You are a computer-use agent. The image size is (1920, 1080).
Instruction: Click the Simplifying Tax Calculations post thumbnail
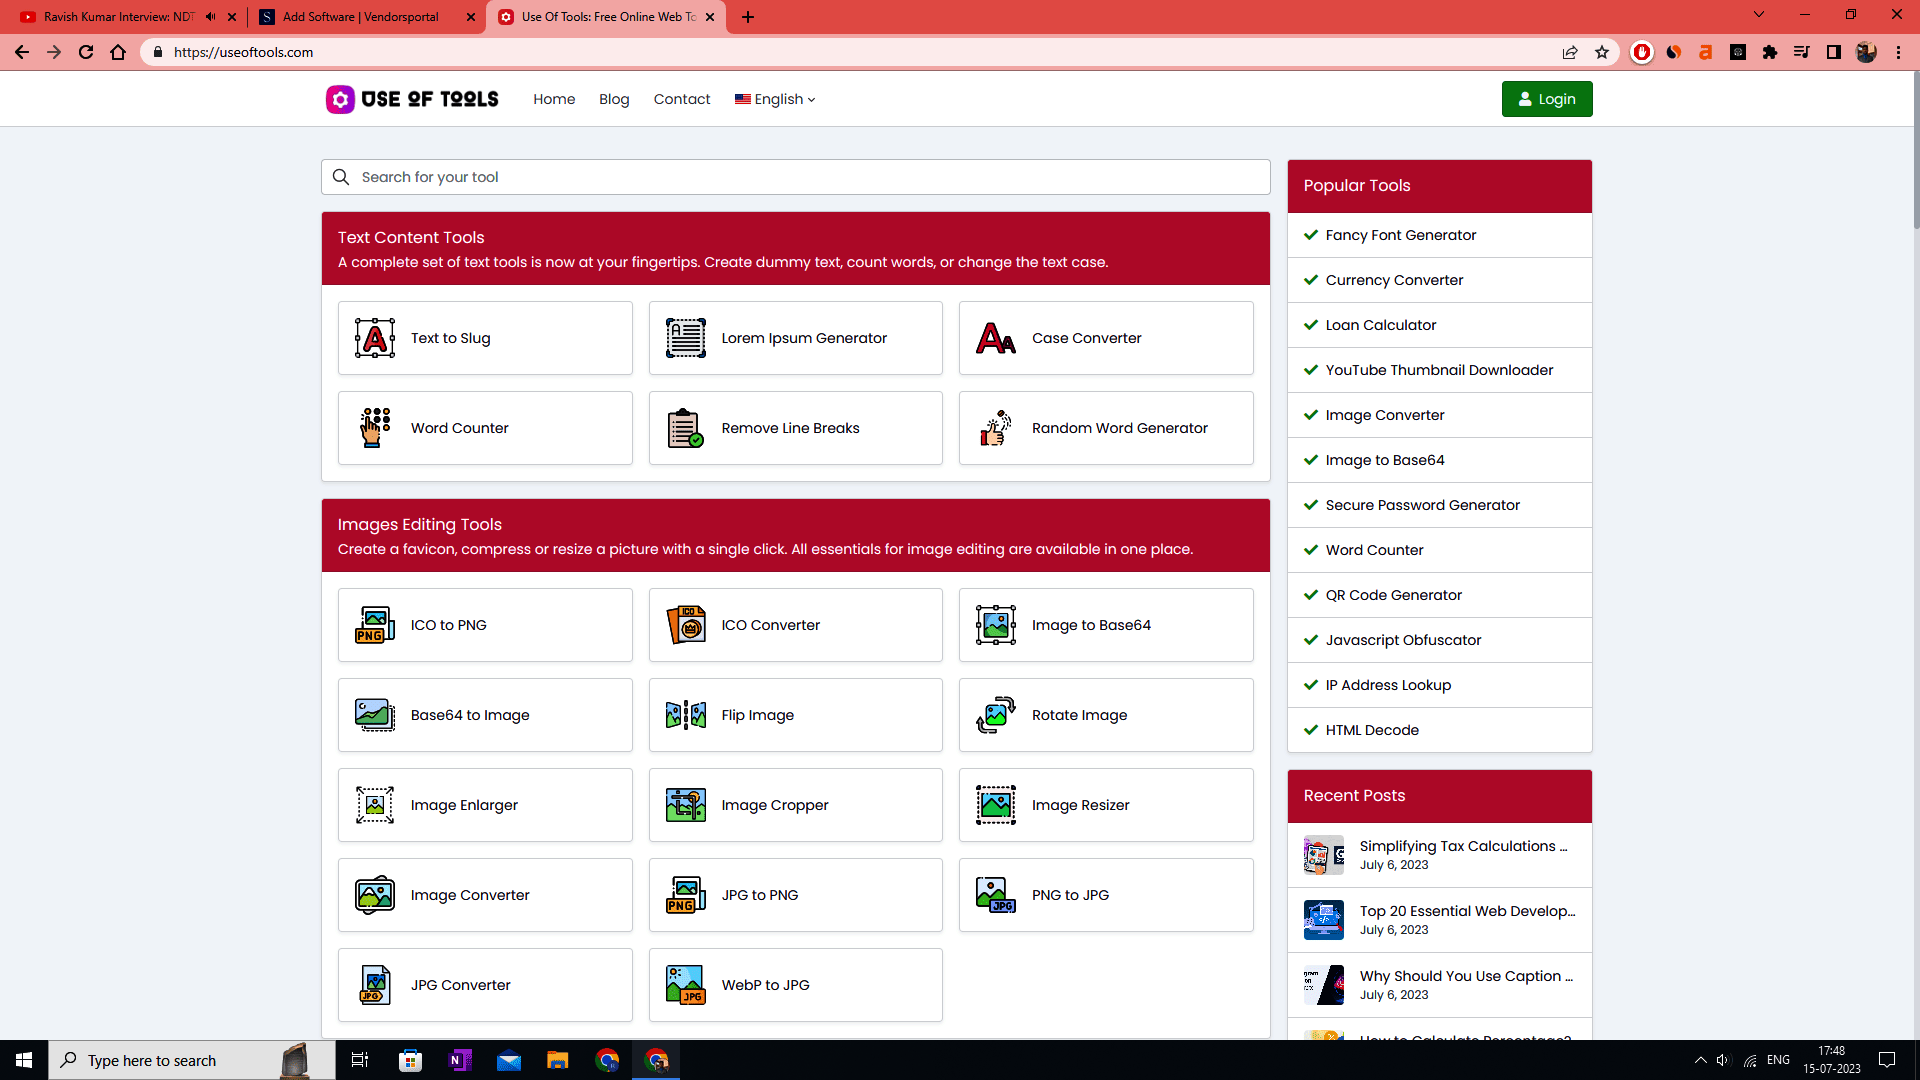[x=1322, y=855]
